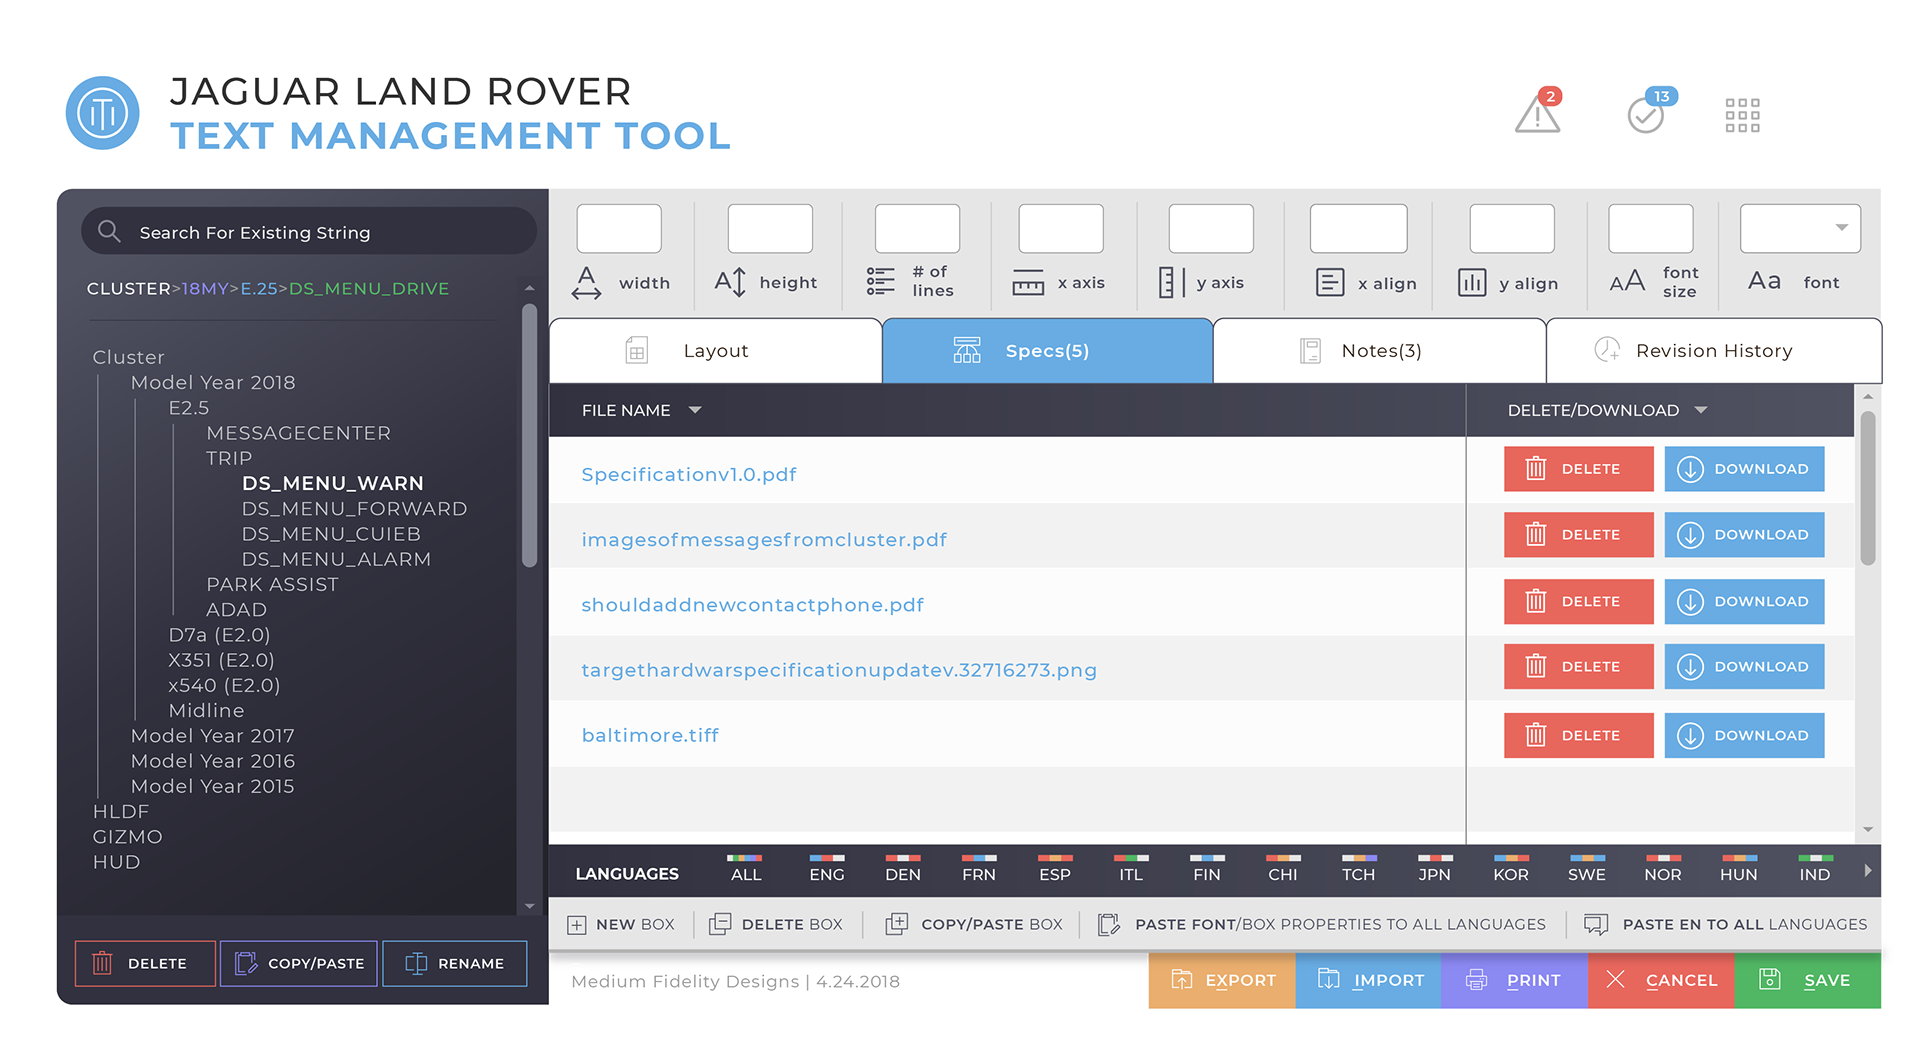This screenshot has height=1052, width=1920.
Task: Delete baltimore.tiff file
Action: click(x=1578, y=735)
